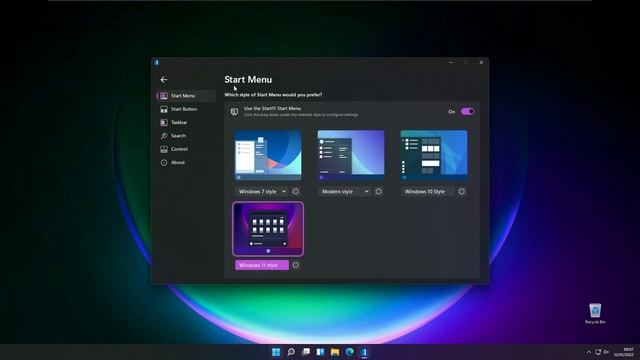
Task: Click the Start Button sidebar icon
Action: pyautogui.click(x=164, y=109)
